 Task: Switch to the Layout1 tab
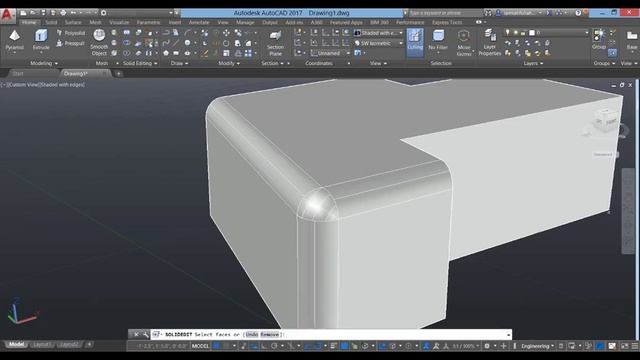click(x=41, y=345)
